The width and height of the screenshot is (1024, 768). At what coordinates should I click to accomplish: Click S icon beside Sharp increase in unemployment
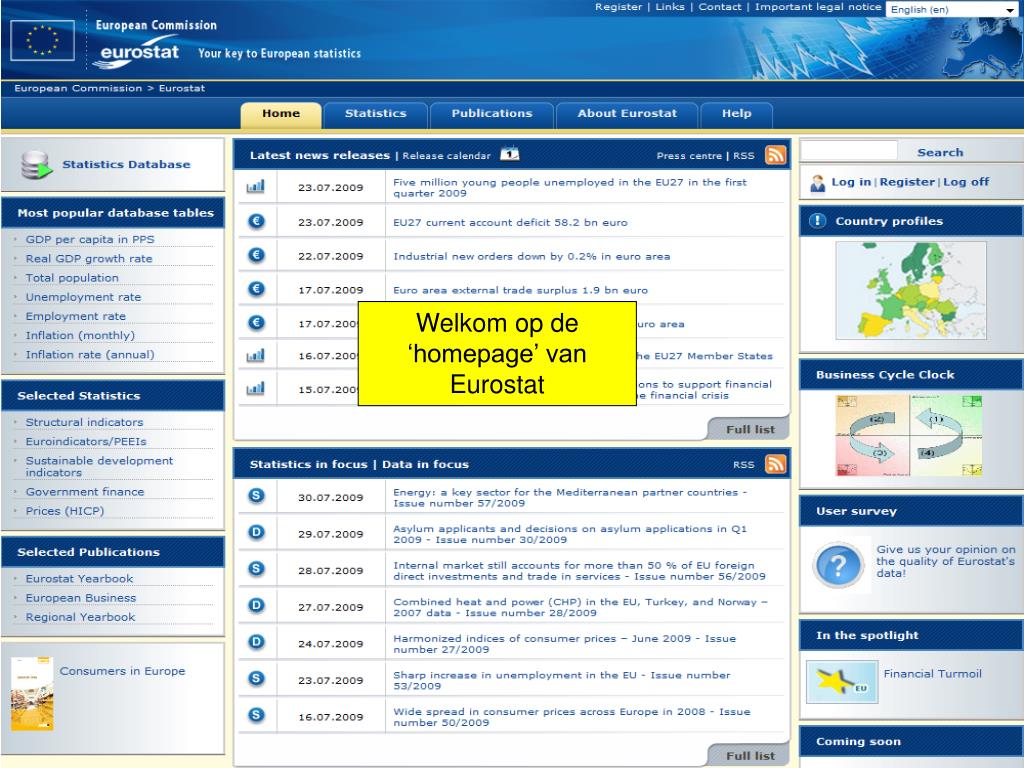coord(257,679)
